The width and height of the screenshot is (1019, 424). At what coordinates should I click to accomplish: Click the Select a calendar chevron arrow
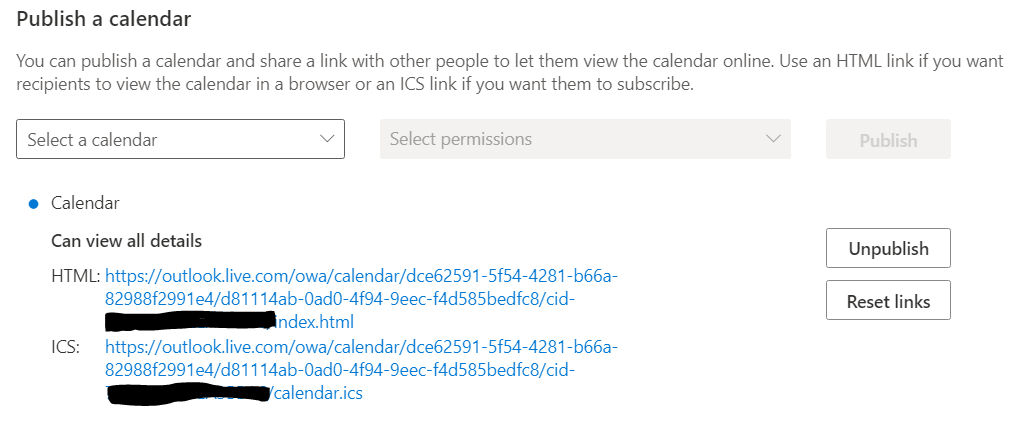click(x=326, y=139)
